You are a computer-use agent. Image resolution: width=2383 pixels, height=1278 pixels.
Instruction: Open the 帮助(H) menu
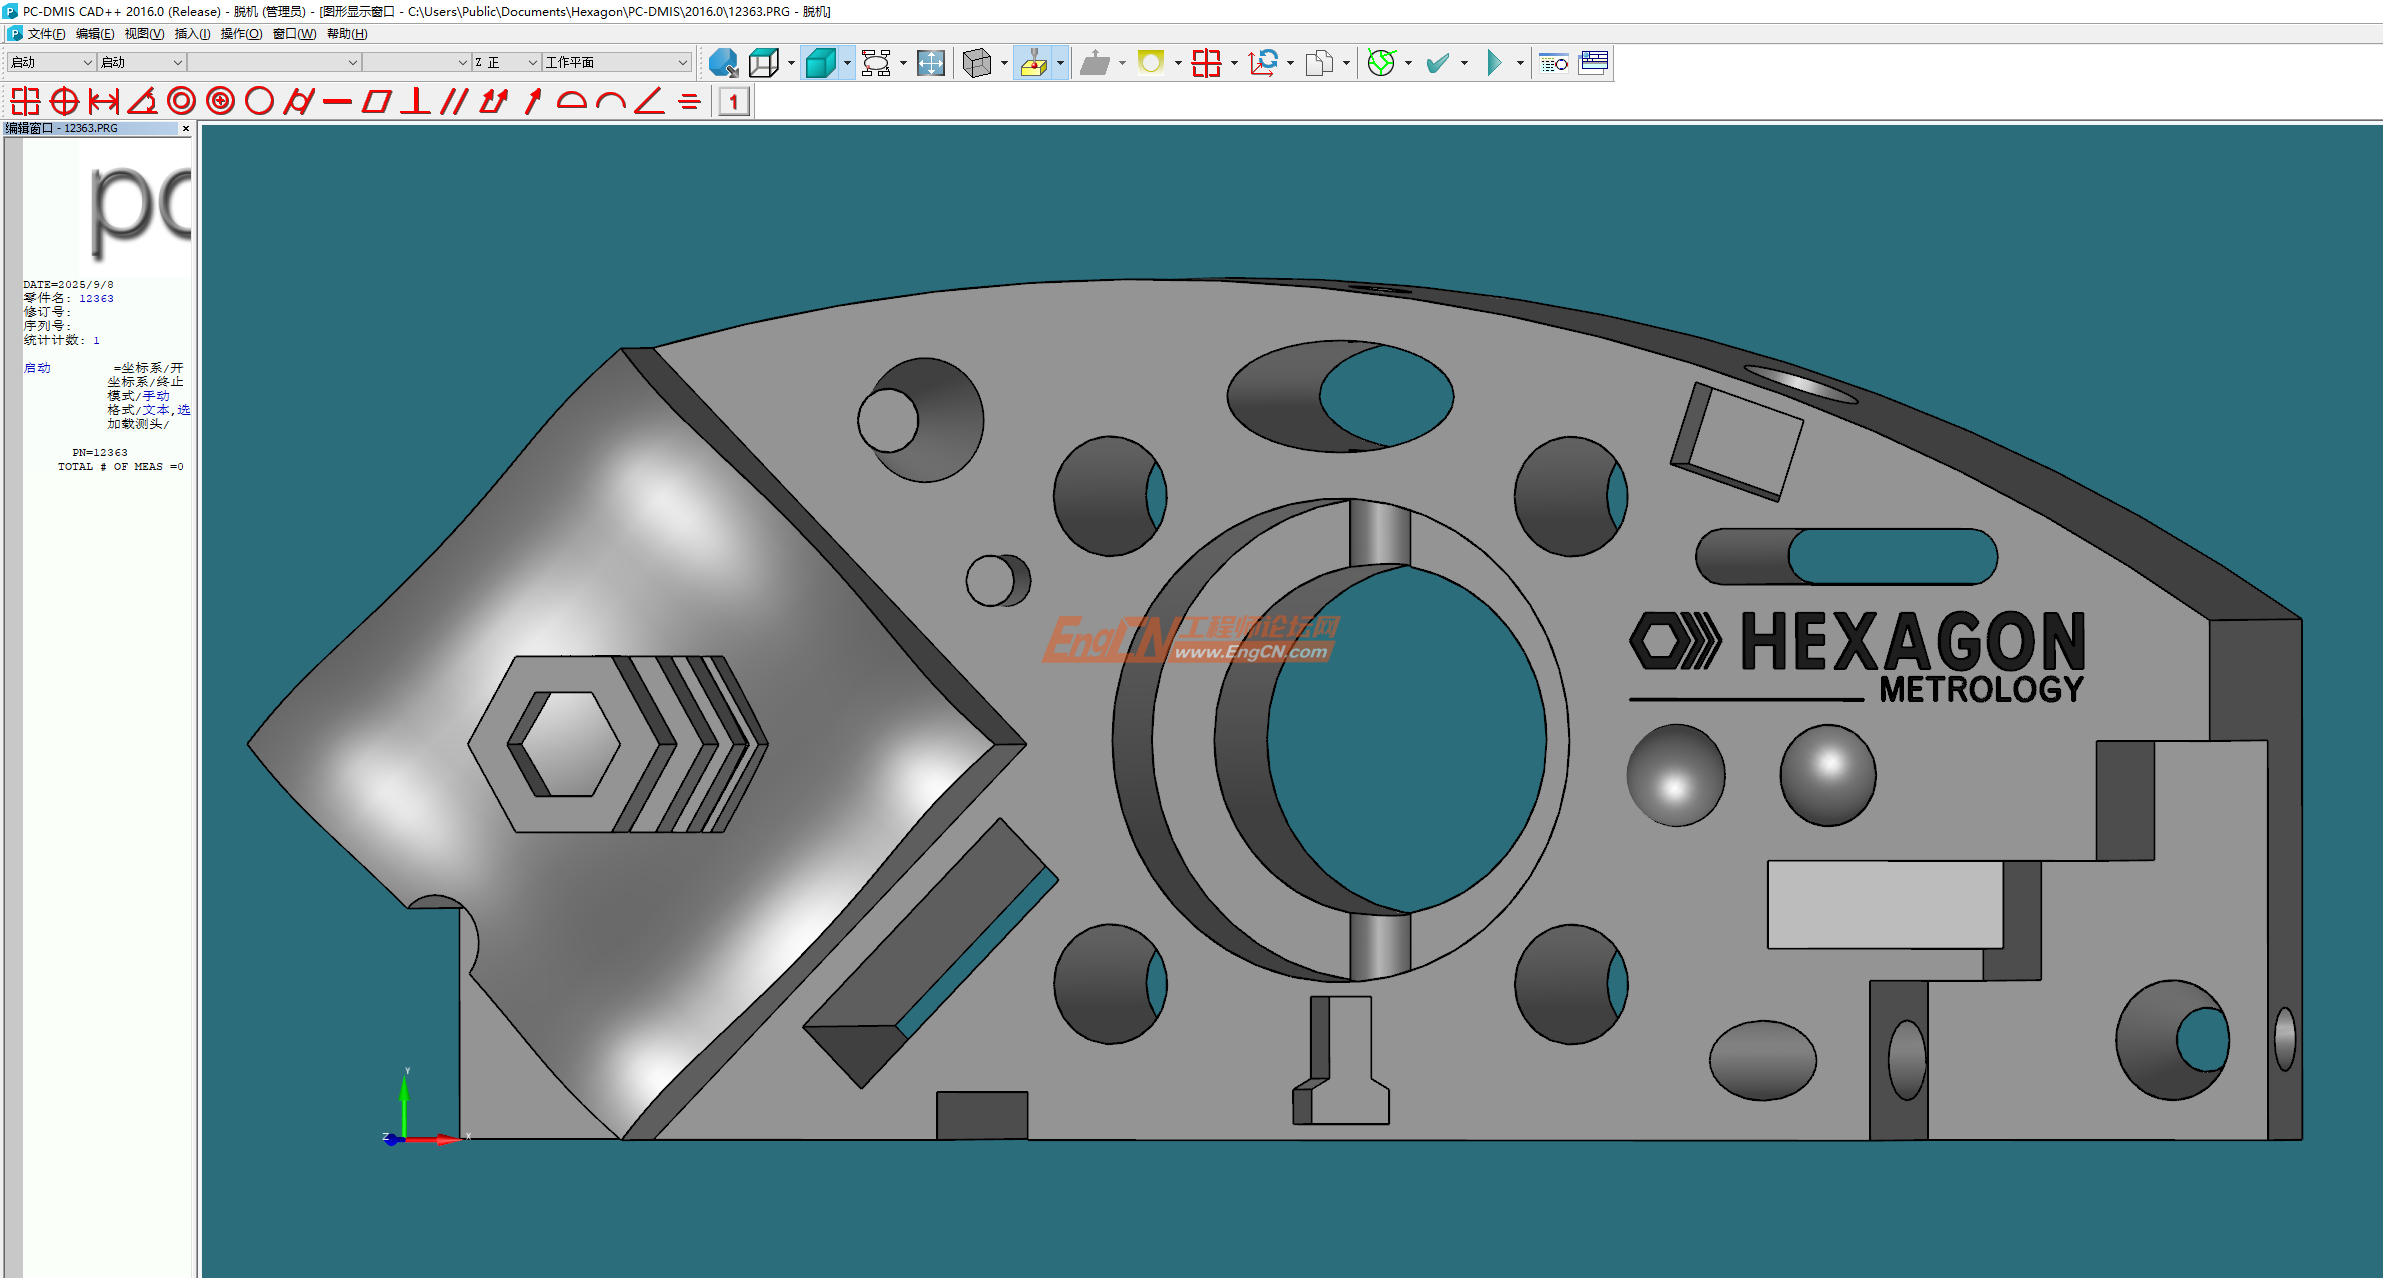tap(347, 34)
